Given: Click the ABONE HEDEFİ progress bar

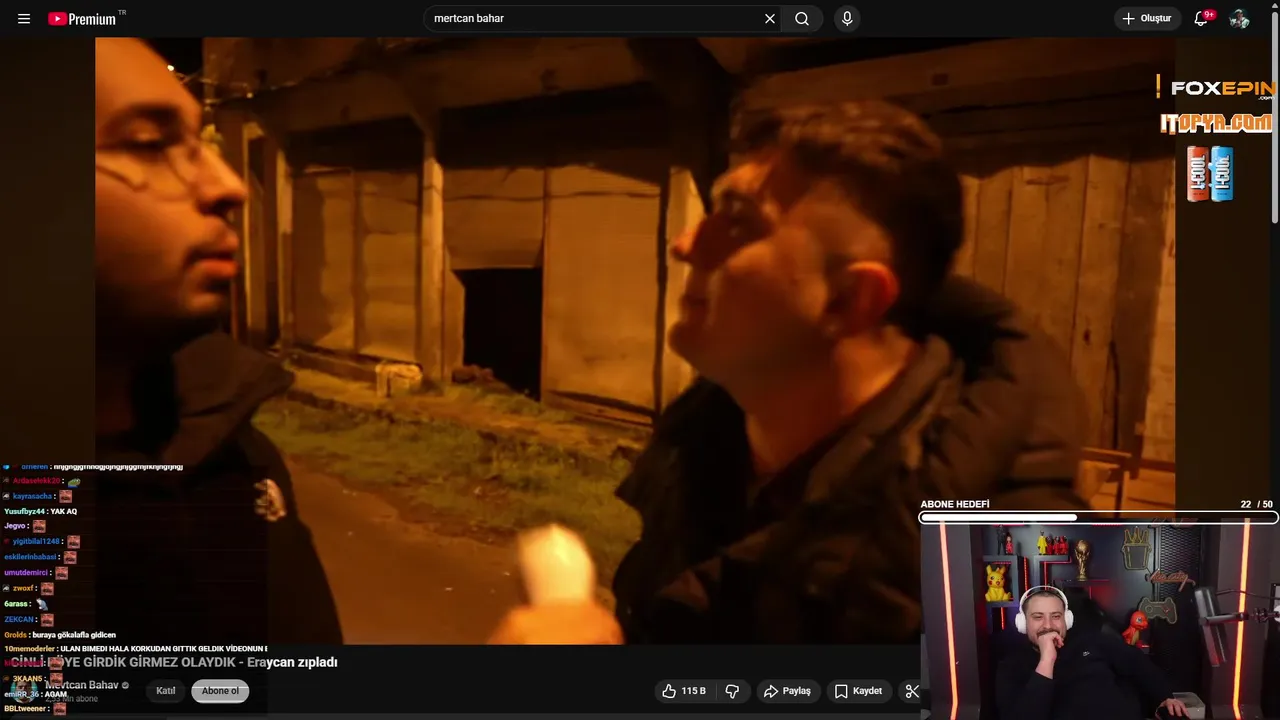Looking at the screenshot, I should 1098,518.
